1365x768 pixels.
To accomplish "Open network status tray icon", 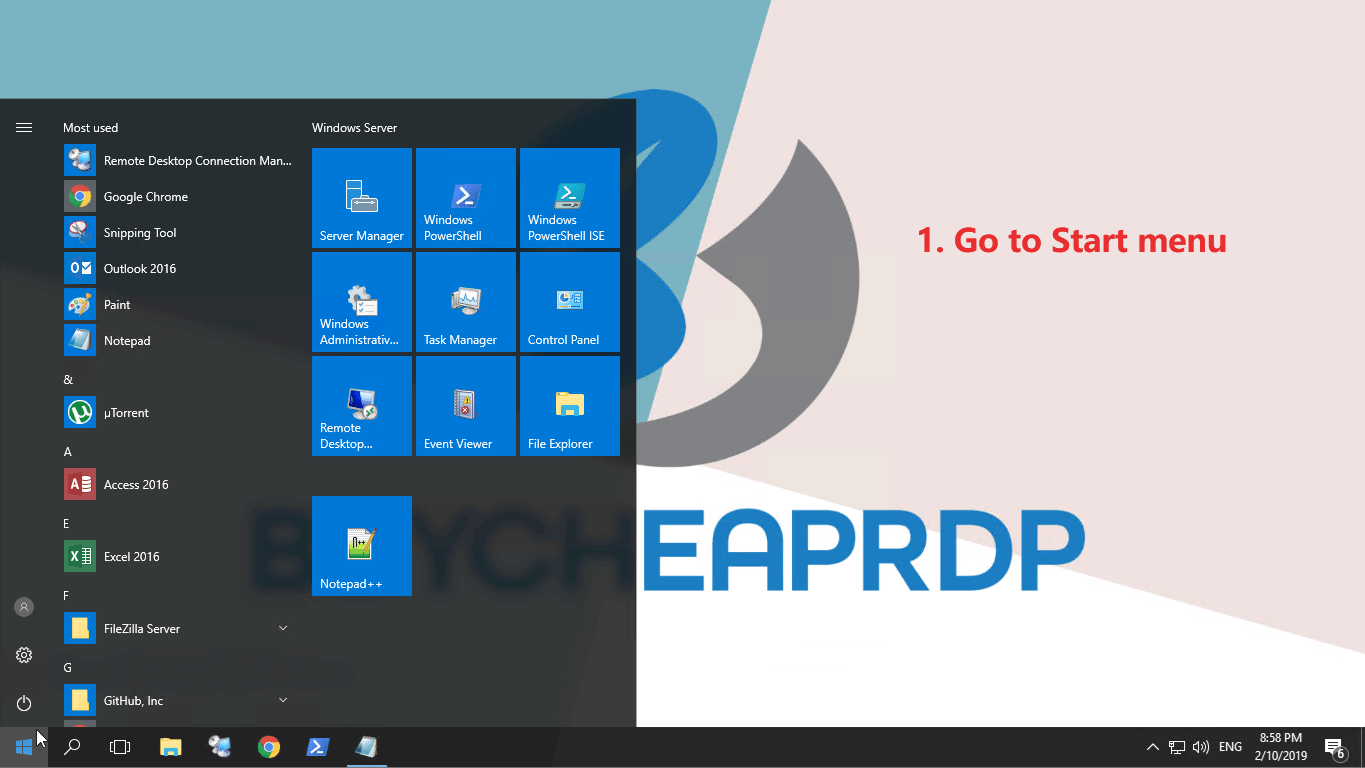I will [x=1177, y=747].
